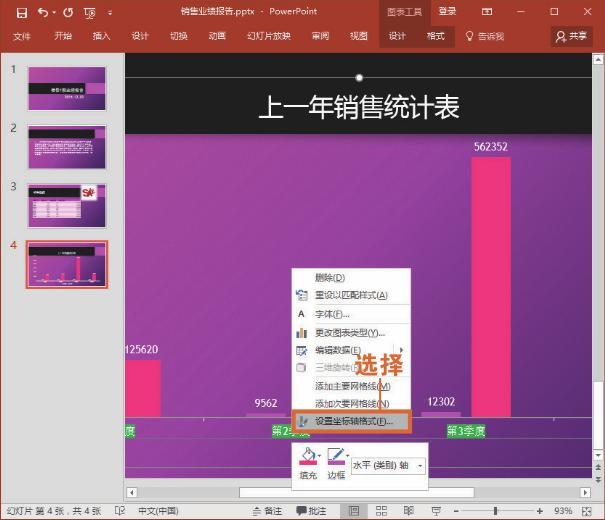
Task: Switch to the 开始 ribbon tab
Action: pyautogui.click(x=63, y=36)
